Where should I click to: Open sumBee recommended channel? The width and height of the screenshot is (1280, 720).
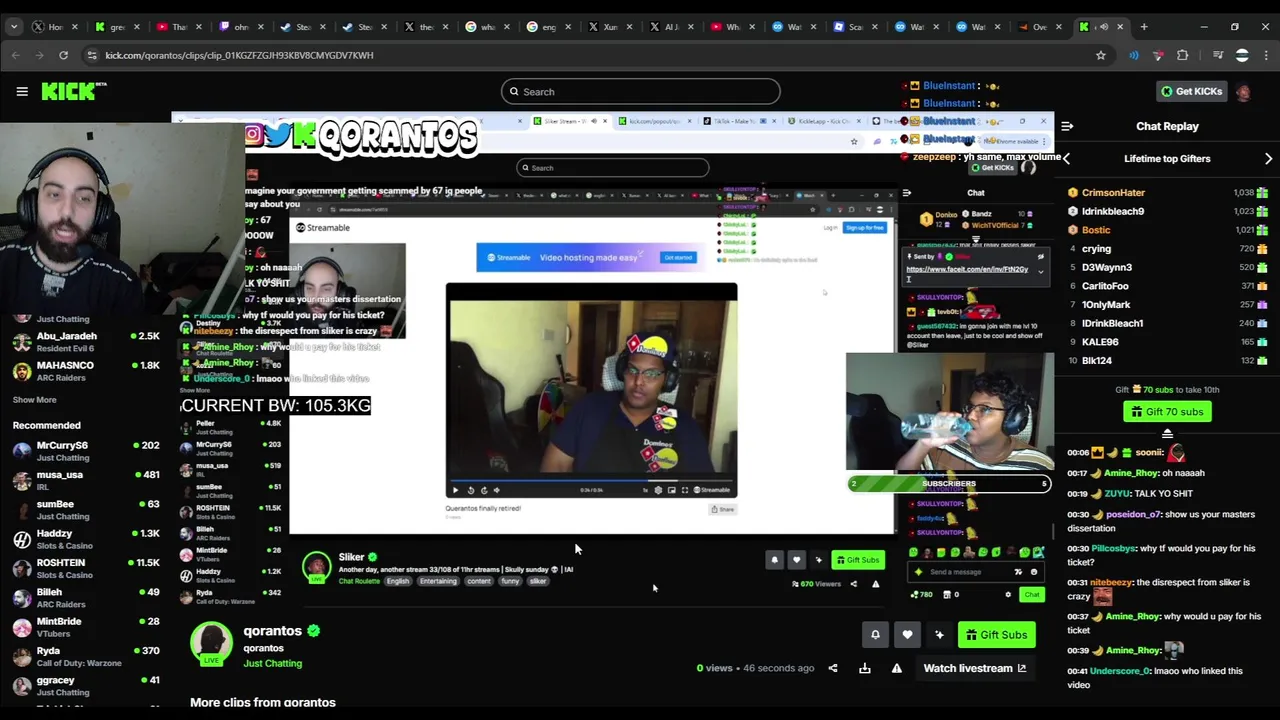(x=85, y=510)
